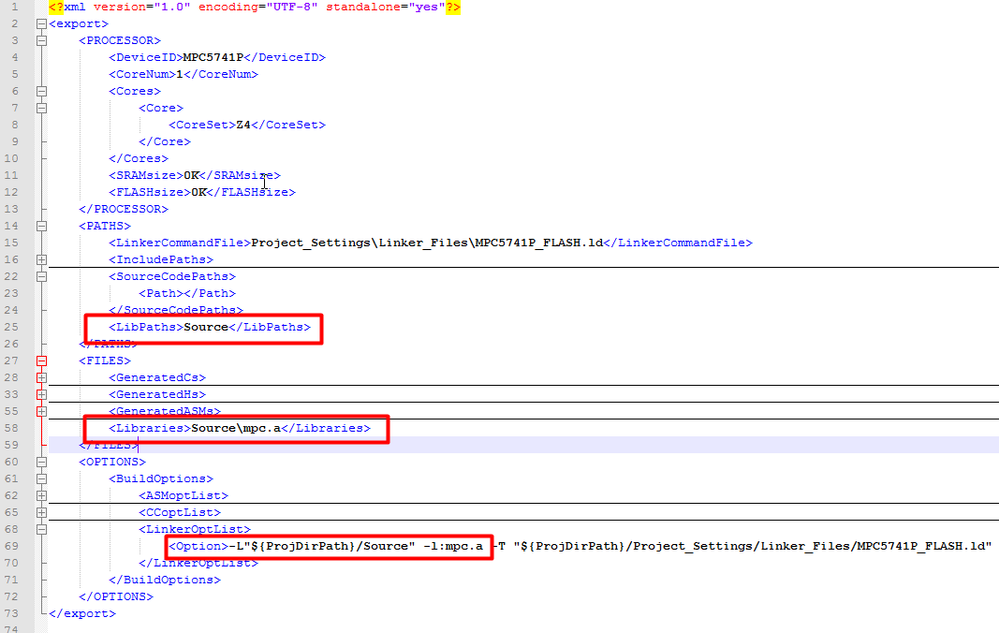Collapse the OPTIONS element fold
999x633 pixels.
41,461
